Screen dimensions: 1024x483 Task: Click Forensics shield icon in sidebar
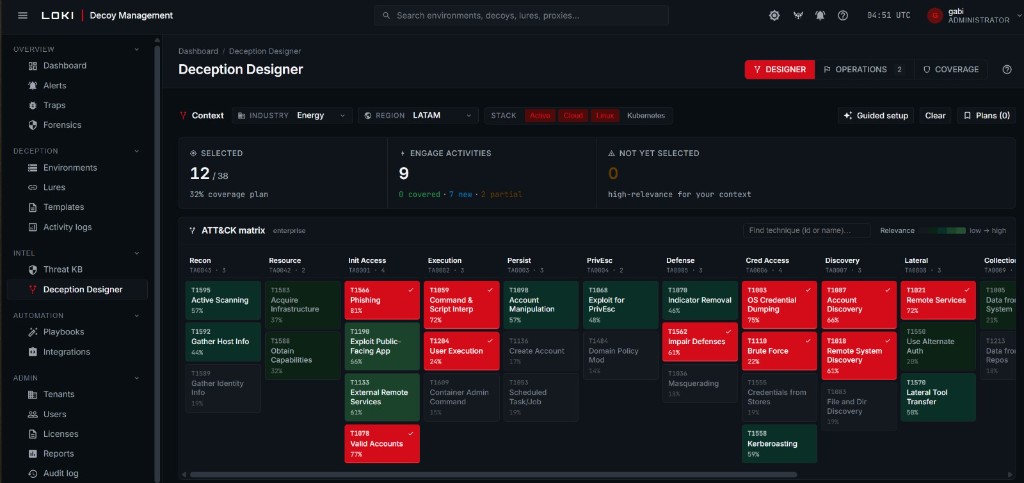click(33, 125)
